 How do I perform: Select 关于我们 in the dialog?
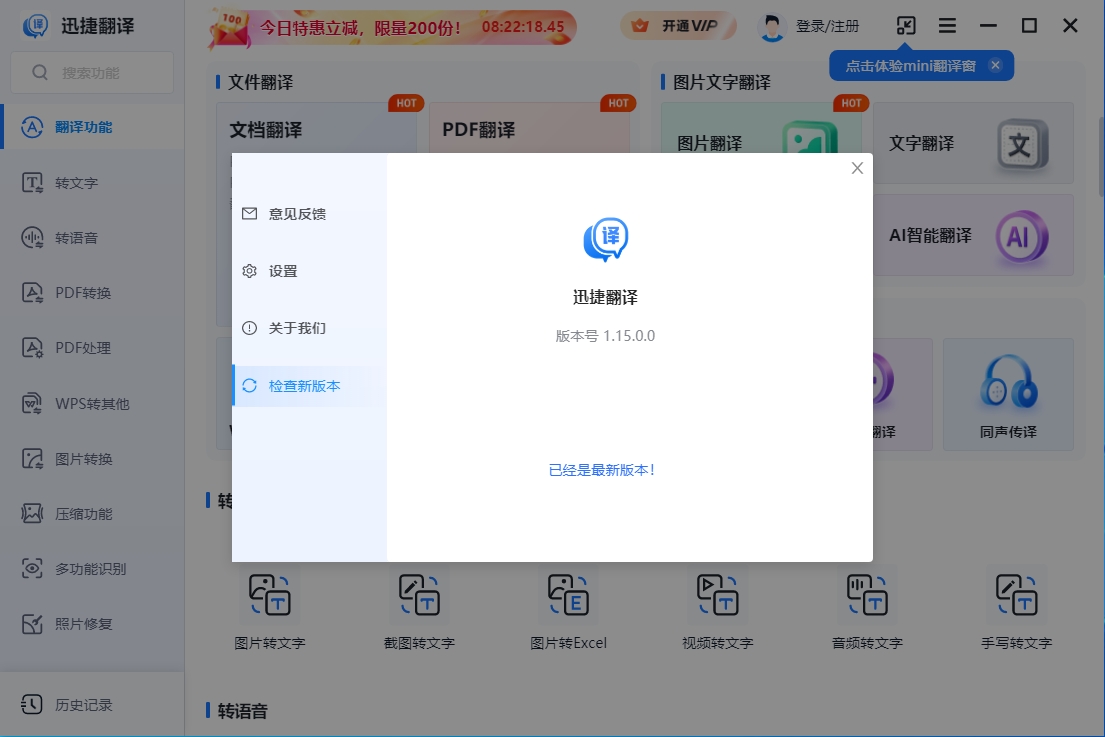pyautogui.click(x=296, y=328)
